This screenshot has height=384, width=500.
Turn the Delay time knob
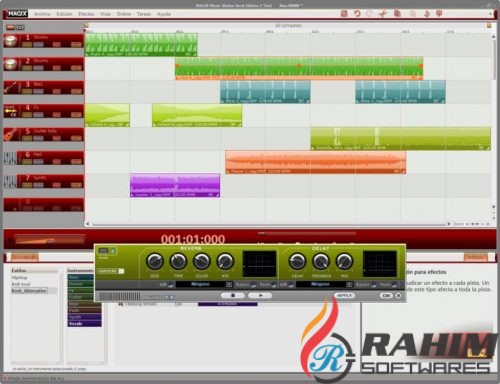coord(297,261)
